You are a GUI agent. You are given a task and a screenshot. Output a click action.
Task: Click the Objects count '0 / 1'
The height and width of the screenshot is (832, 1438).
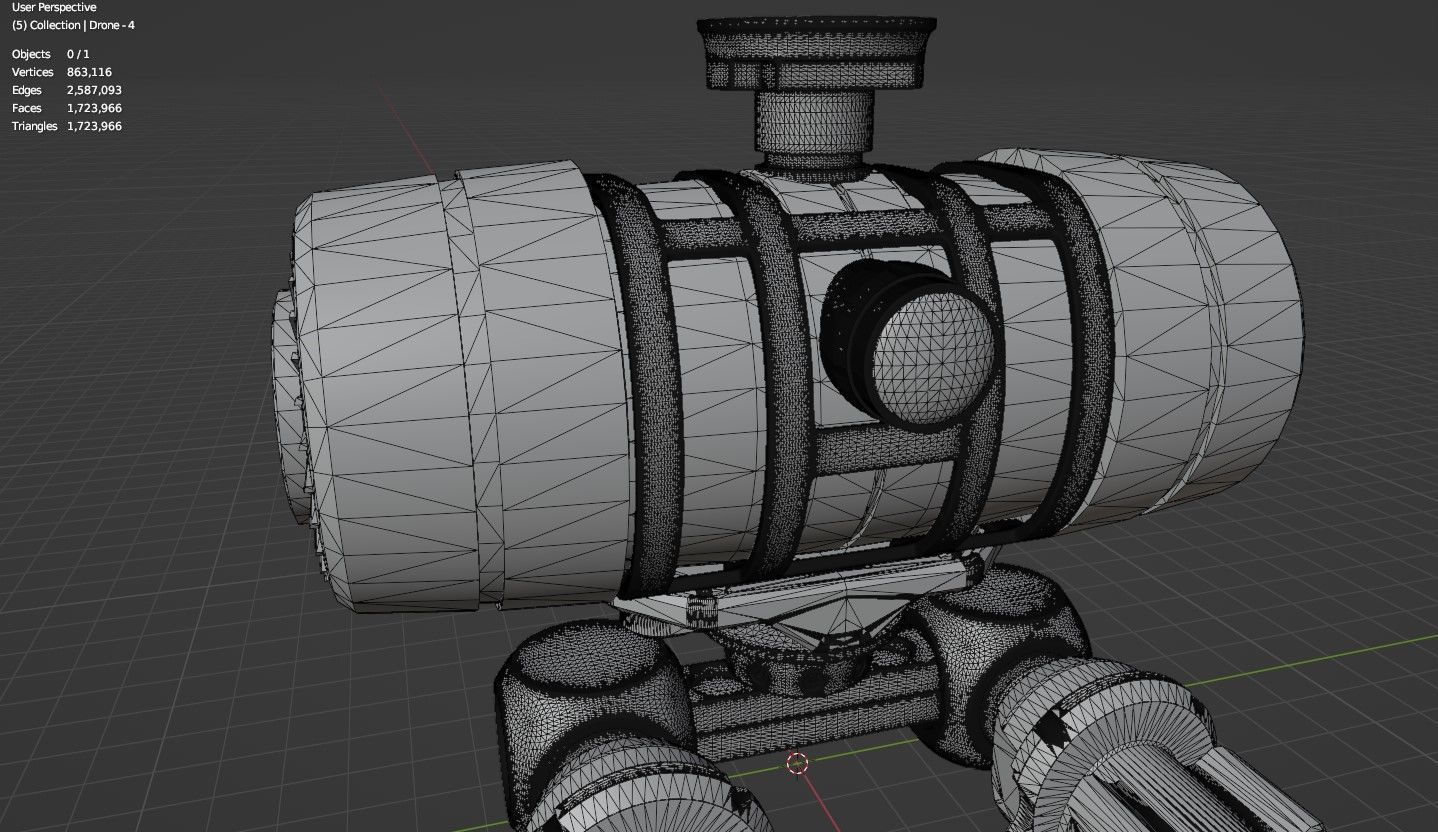coord(78,54)
